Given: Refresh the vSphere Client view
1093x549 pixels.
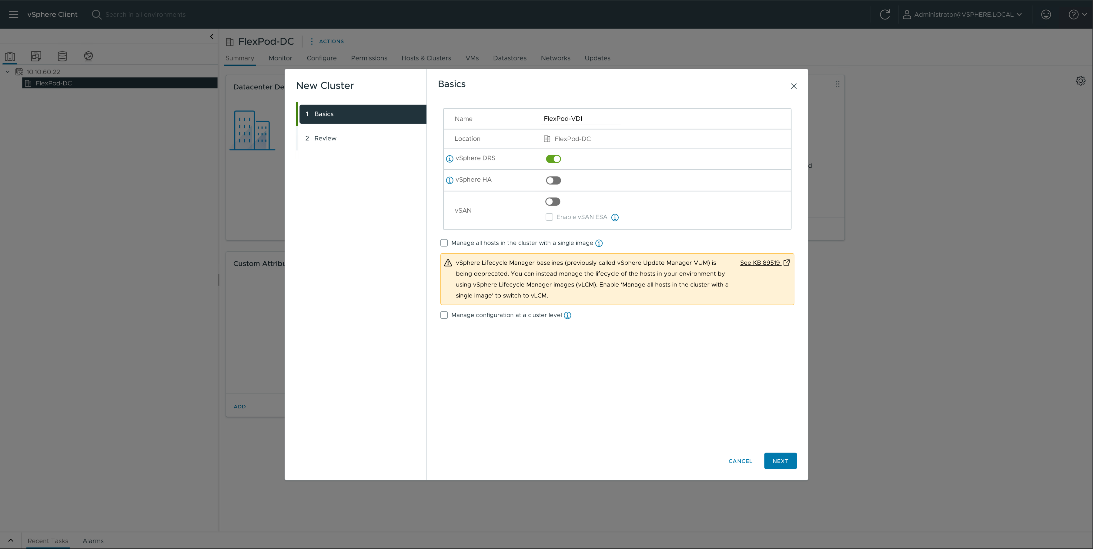Looking at the screenshot, I should [x=885, y=14].
